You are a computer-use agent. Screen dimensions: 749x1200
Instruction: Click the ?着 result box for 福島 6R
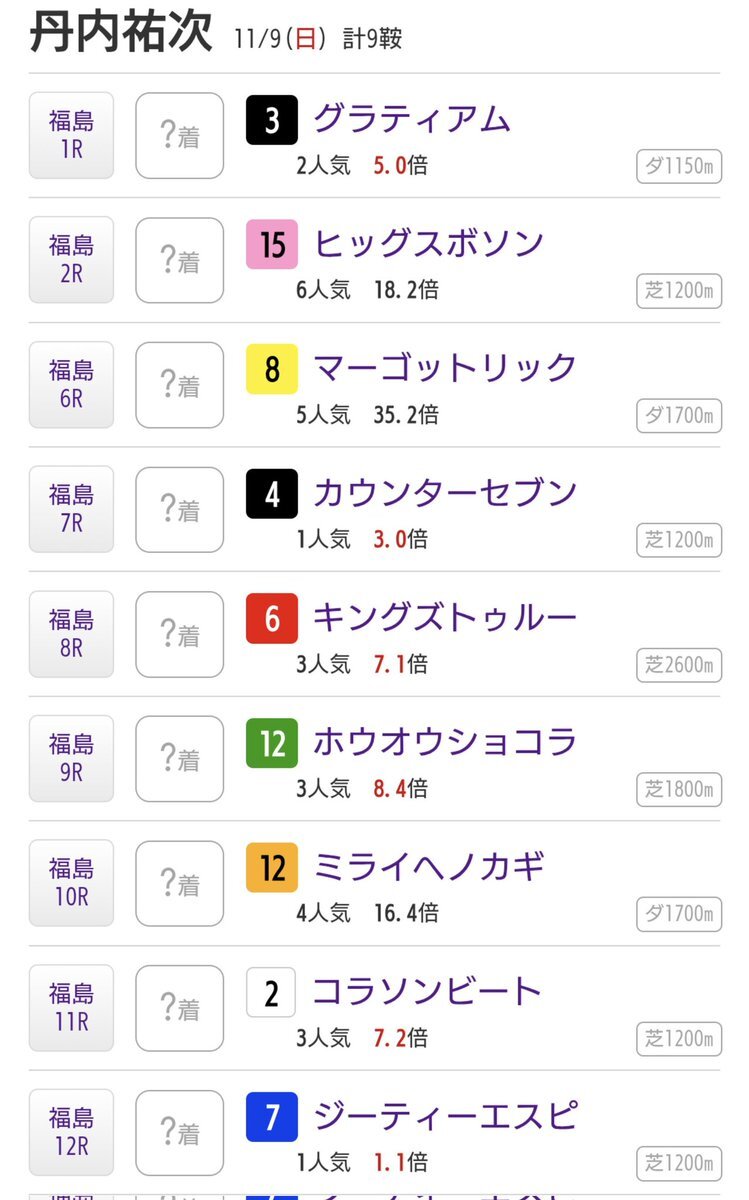[180, 385]
